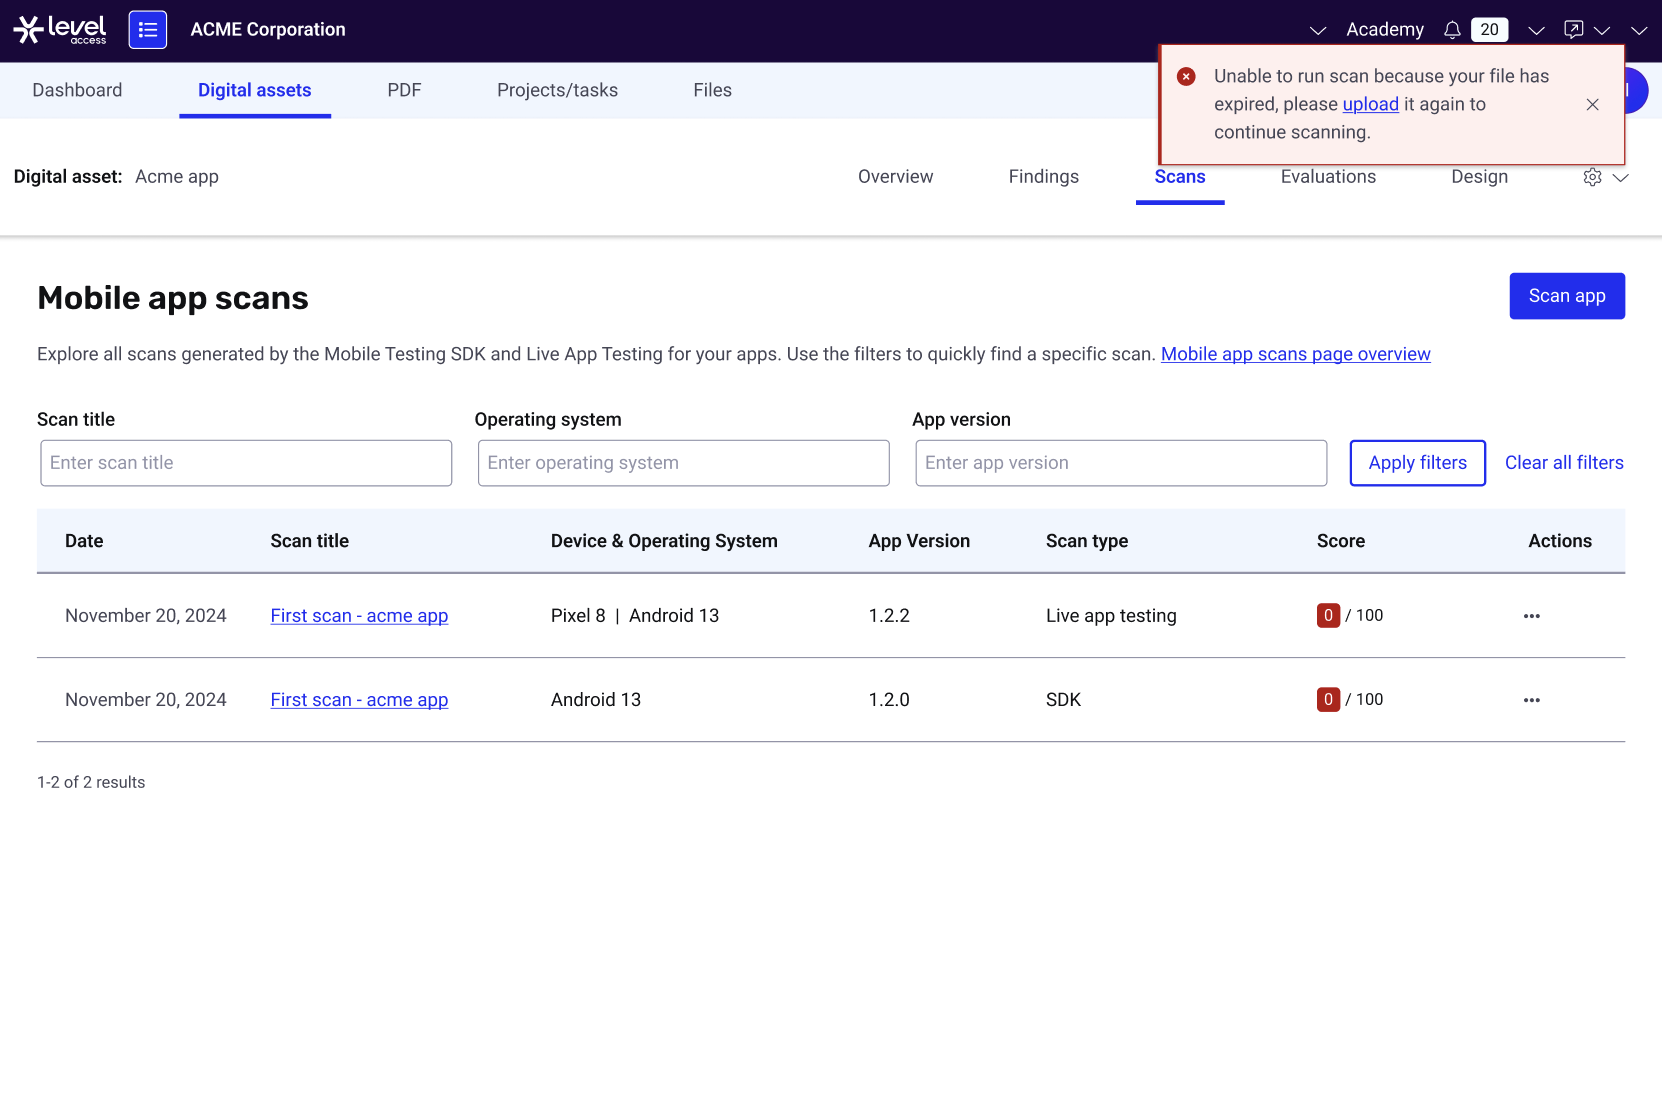This screenshot has width=1662, height=1116.
Task: Focus the App version input field
Action: click(x=1121, y=463)
